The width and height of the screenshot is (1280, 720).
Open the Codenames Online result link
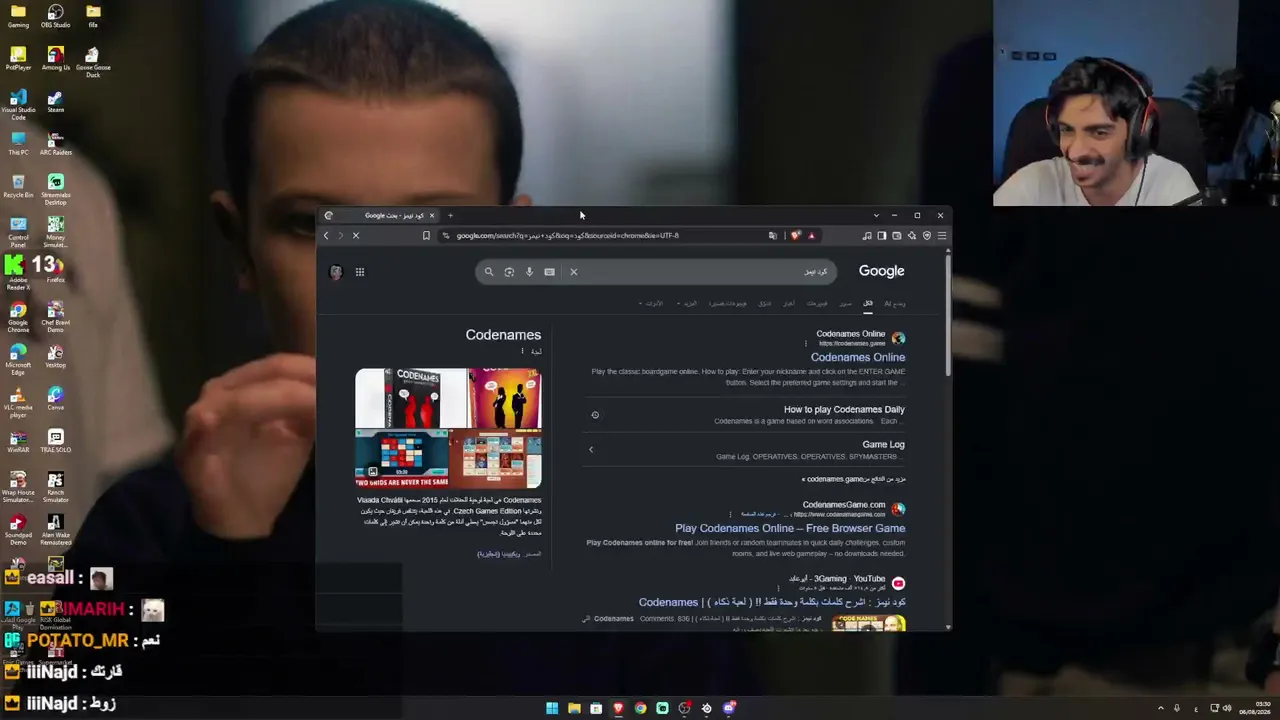[x=858, y=357]
